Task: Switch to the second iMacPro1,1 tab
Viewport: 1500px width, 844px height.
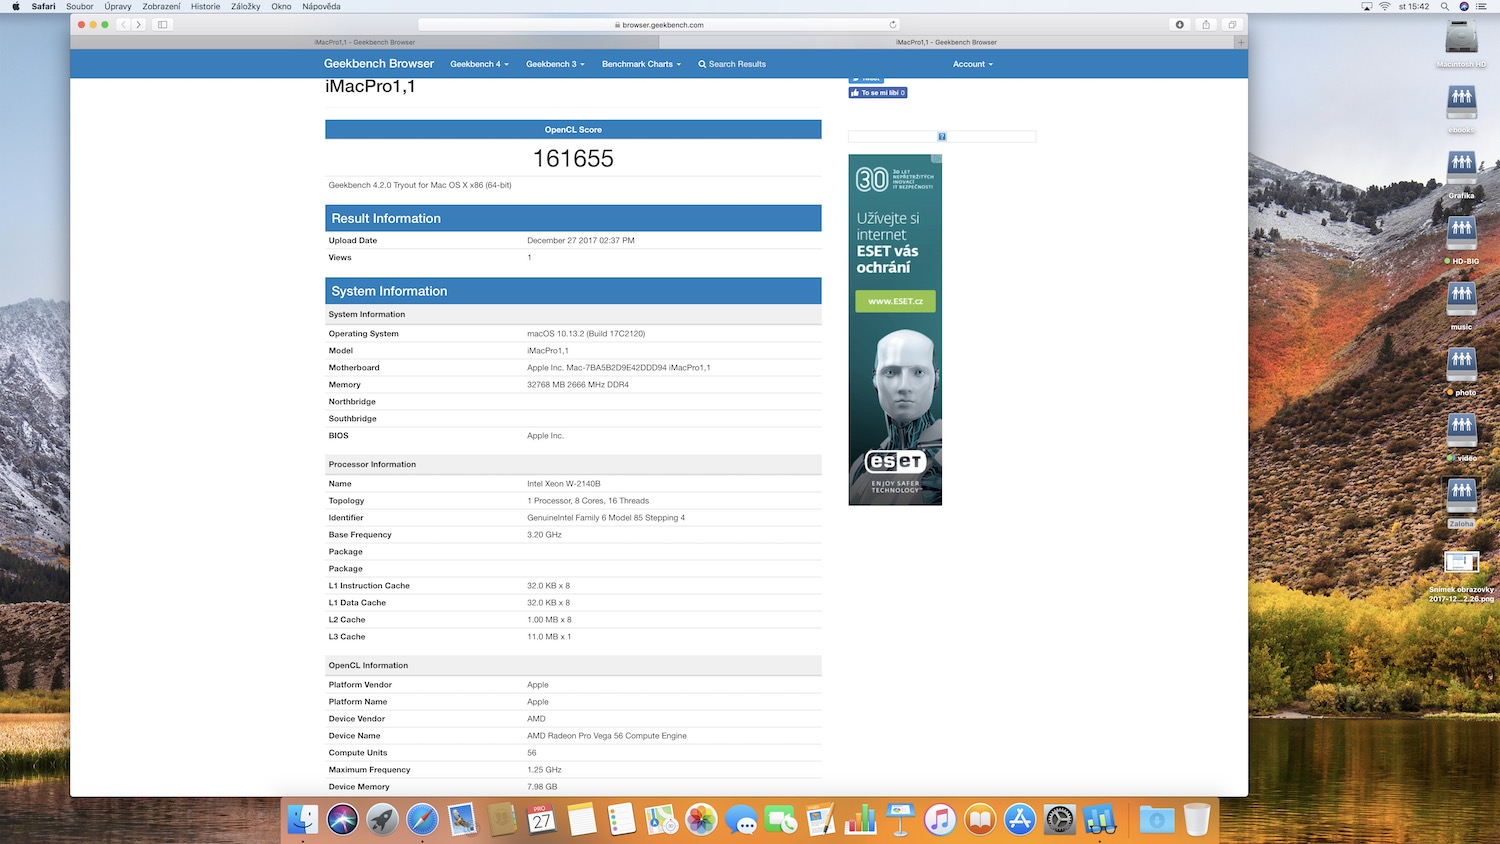Action: (x=946, y=42)
